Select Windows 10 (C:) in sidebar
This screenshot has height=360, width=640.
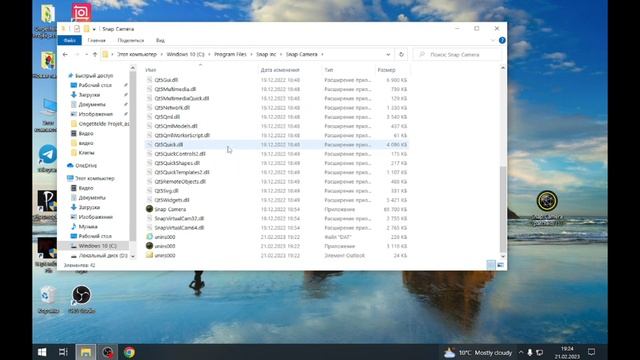point(97,246)
